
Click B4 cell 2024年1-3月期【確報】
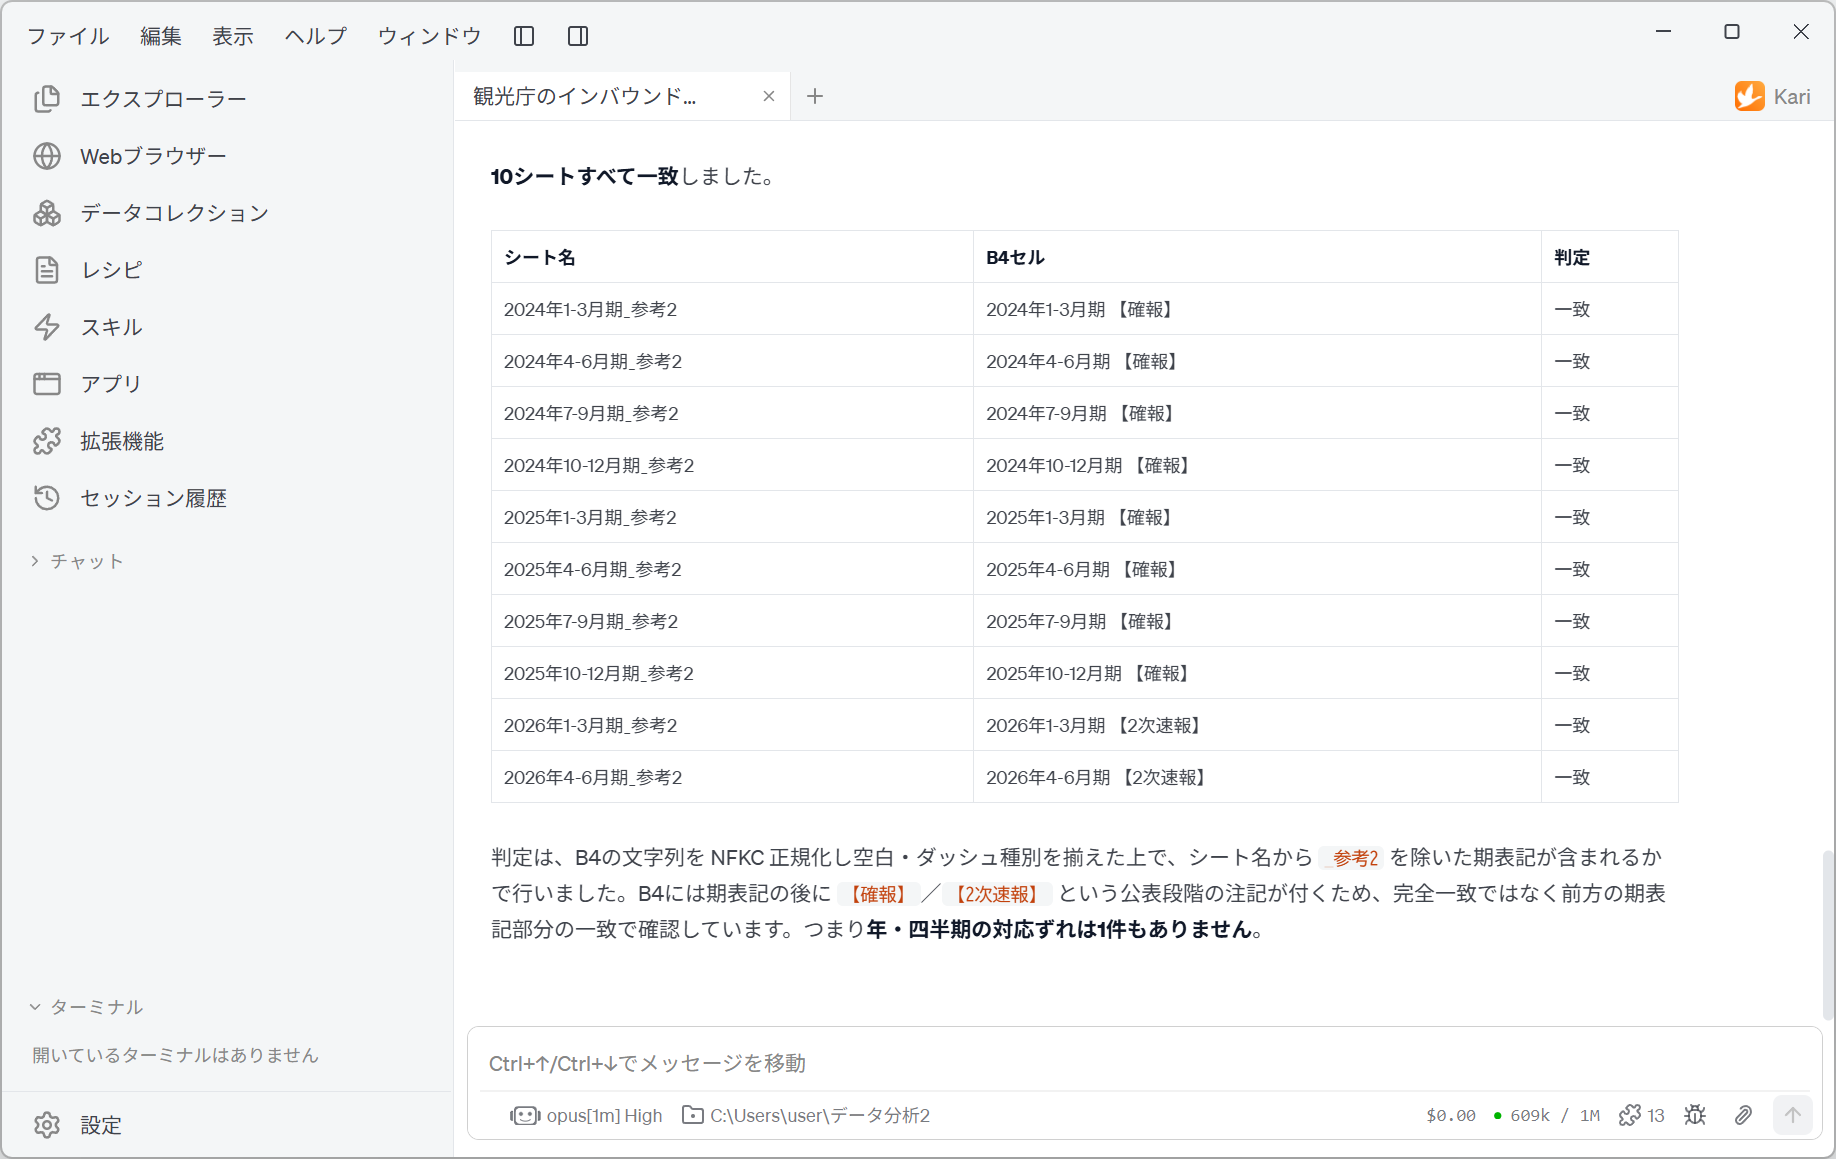click(1257, 309)
